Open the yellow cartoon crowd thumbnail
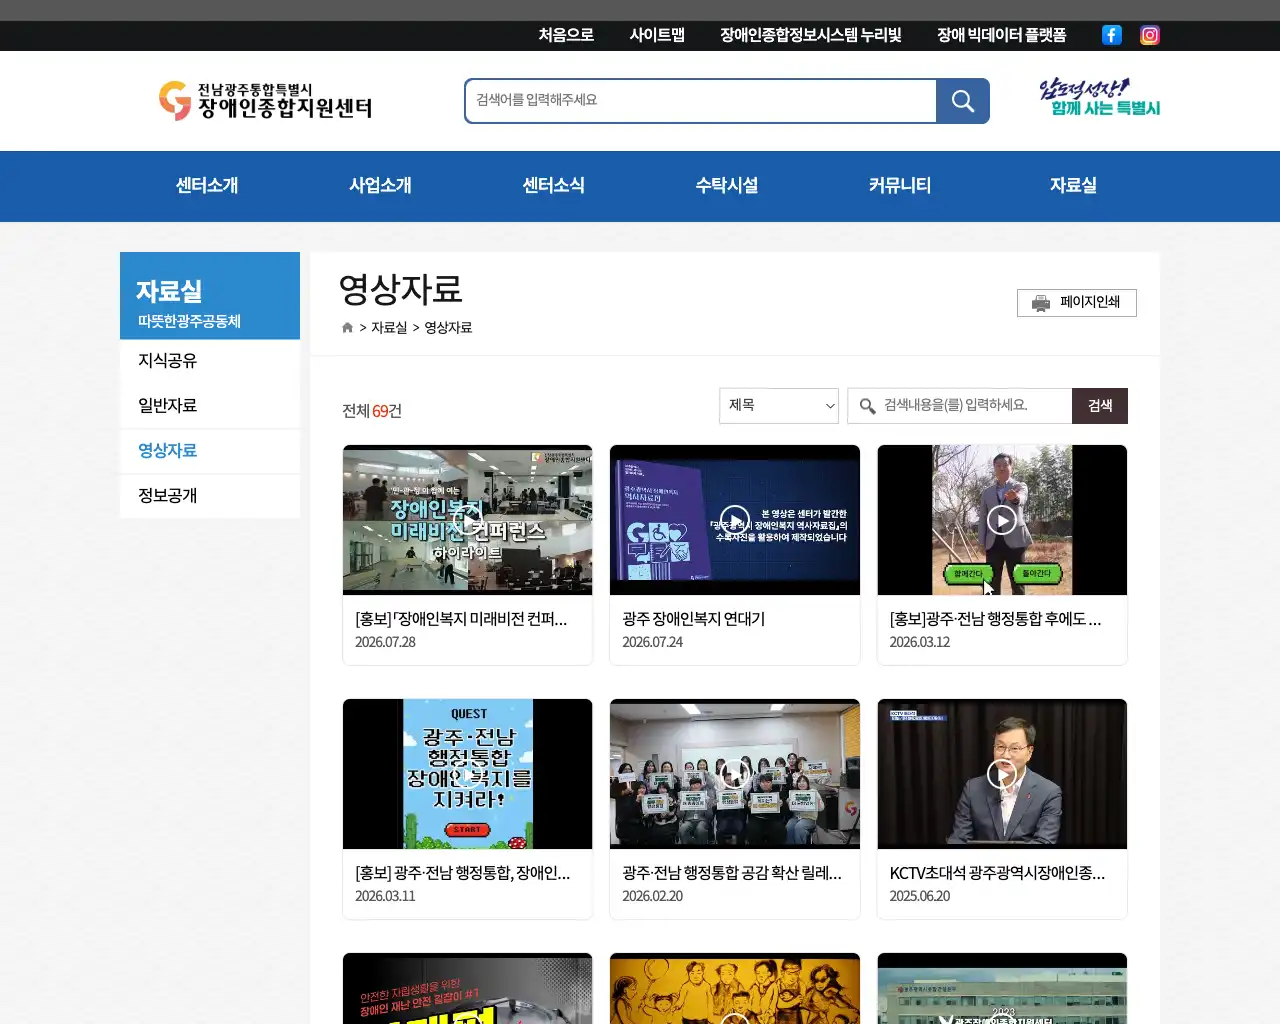This screenshot has width=1280, height=1024. pyautogui.click(x=735, y=989)
